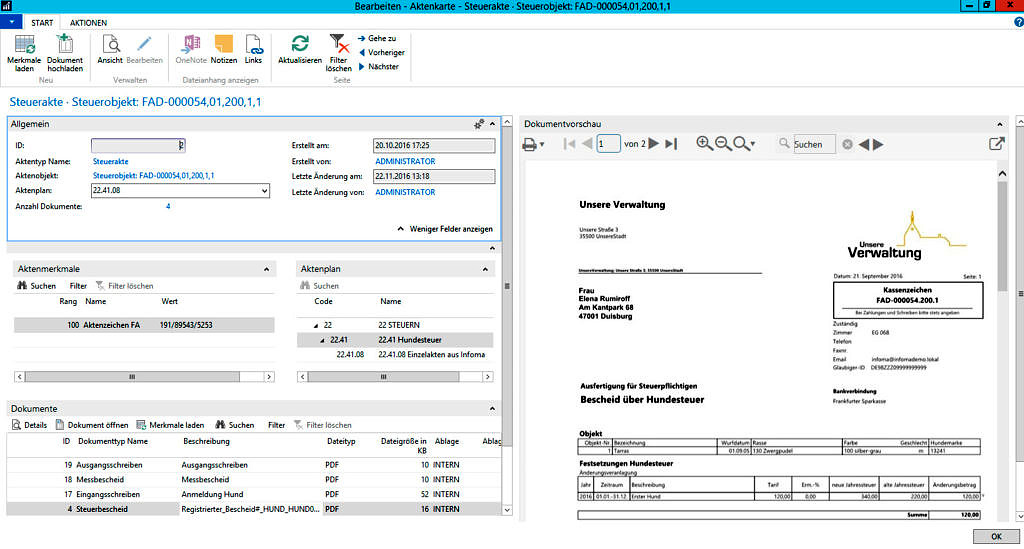Collapse the Aktenmerkmale section
The image size is (1024, 549).
click(267, 269)
